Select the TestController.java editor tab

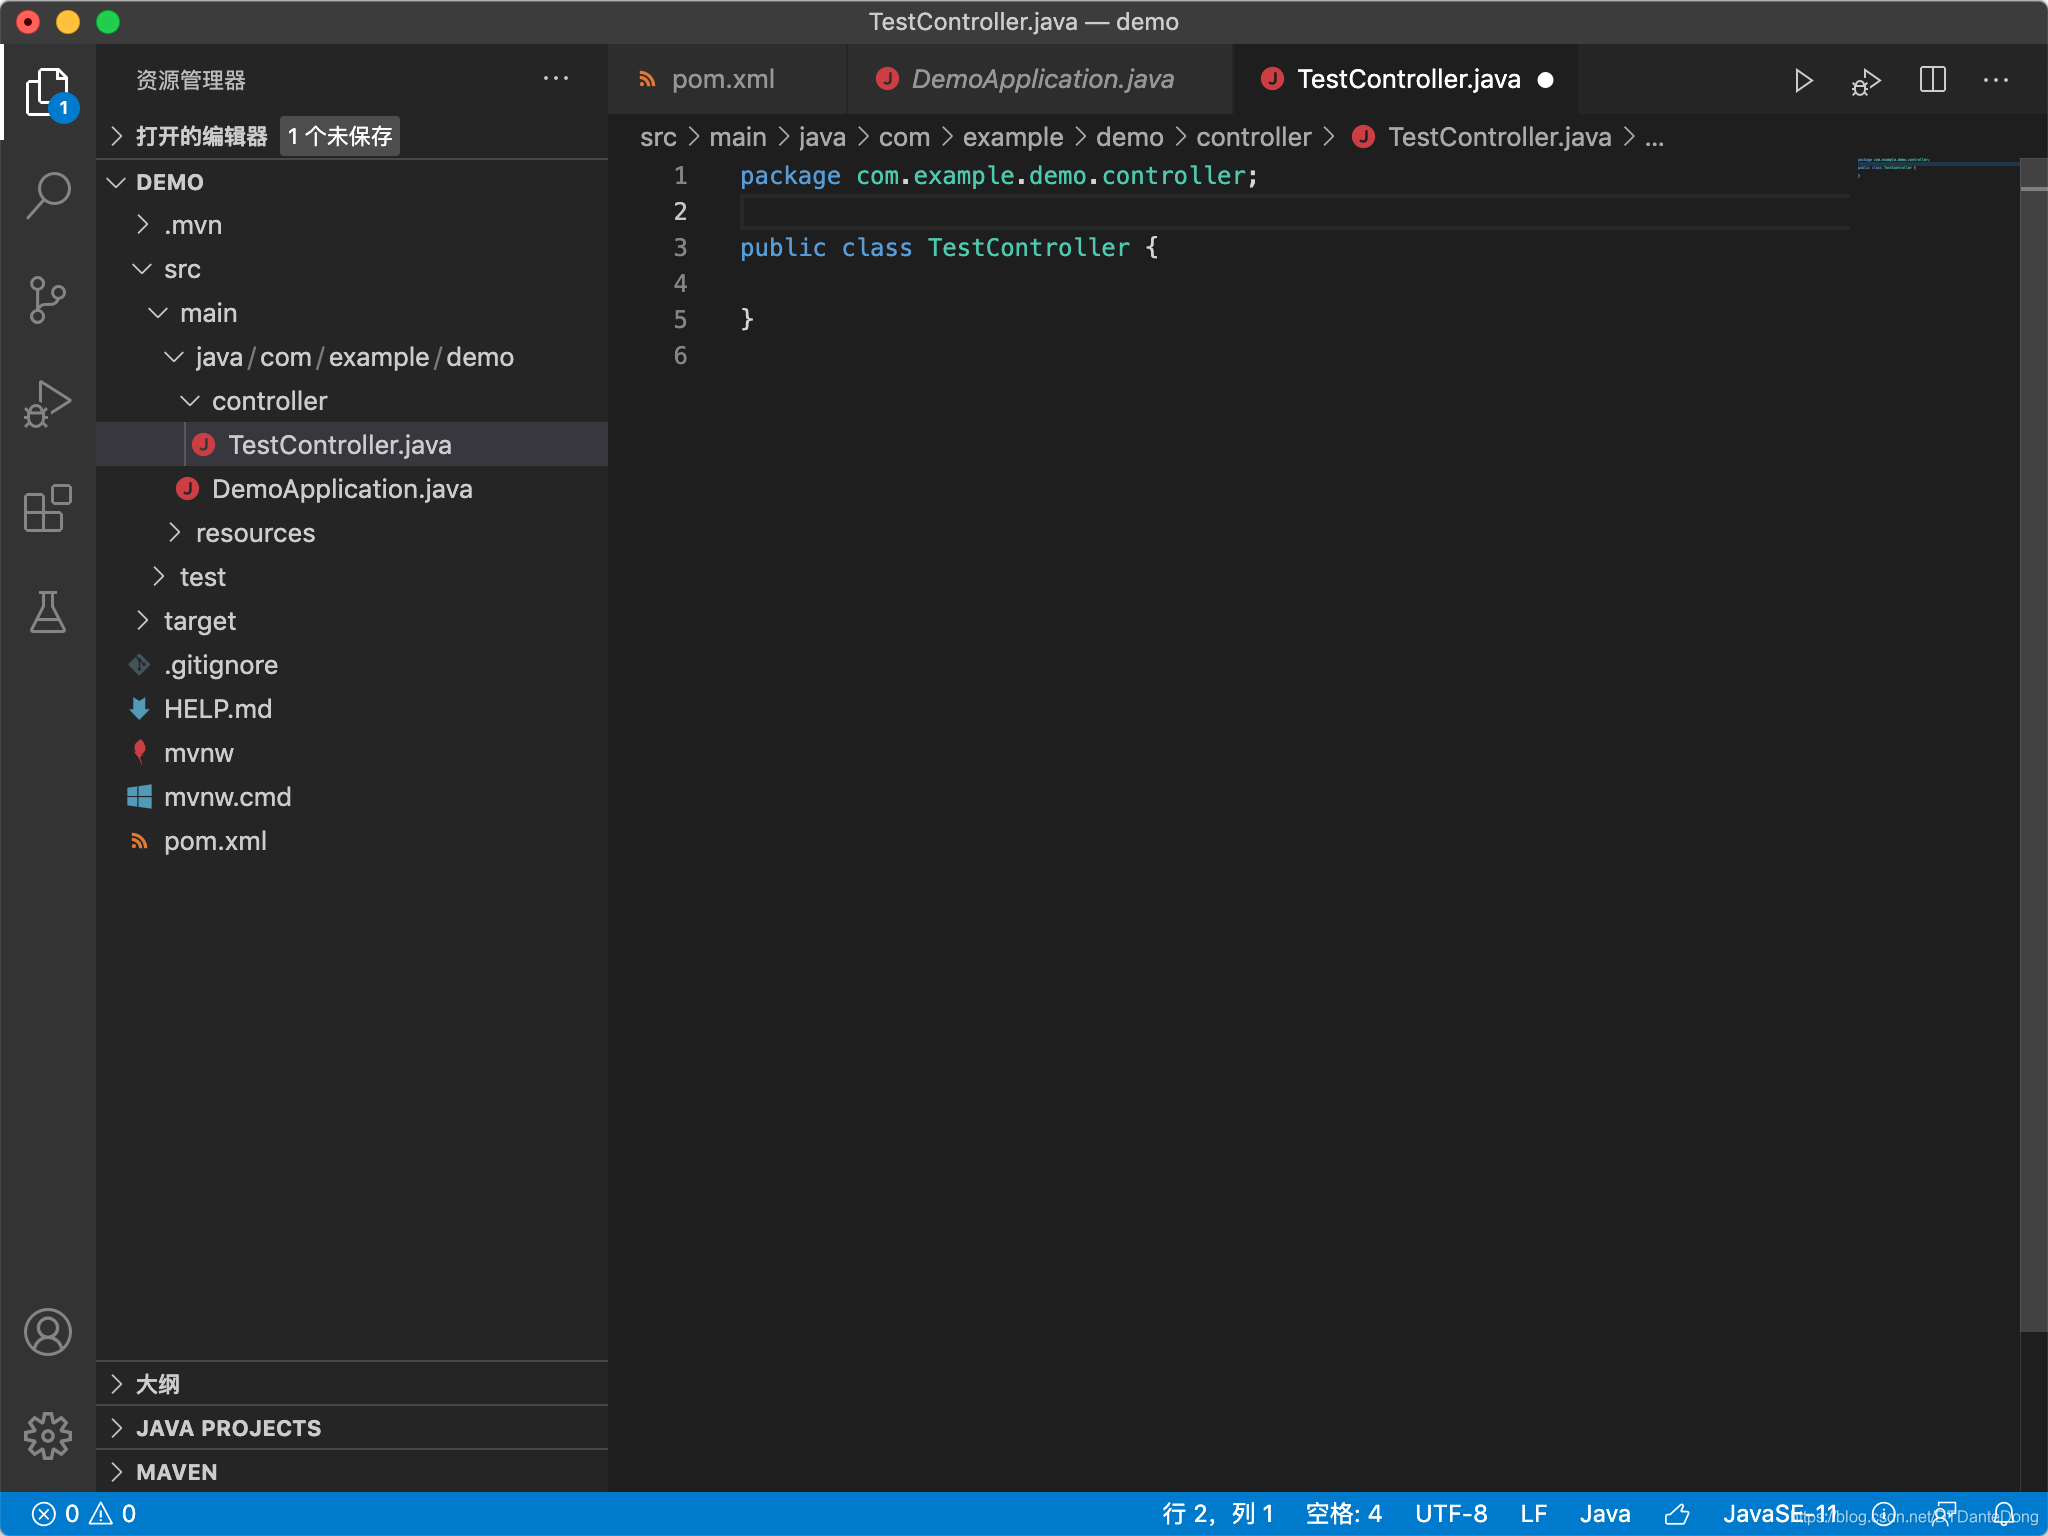pos(1405,79)
